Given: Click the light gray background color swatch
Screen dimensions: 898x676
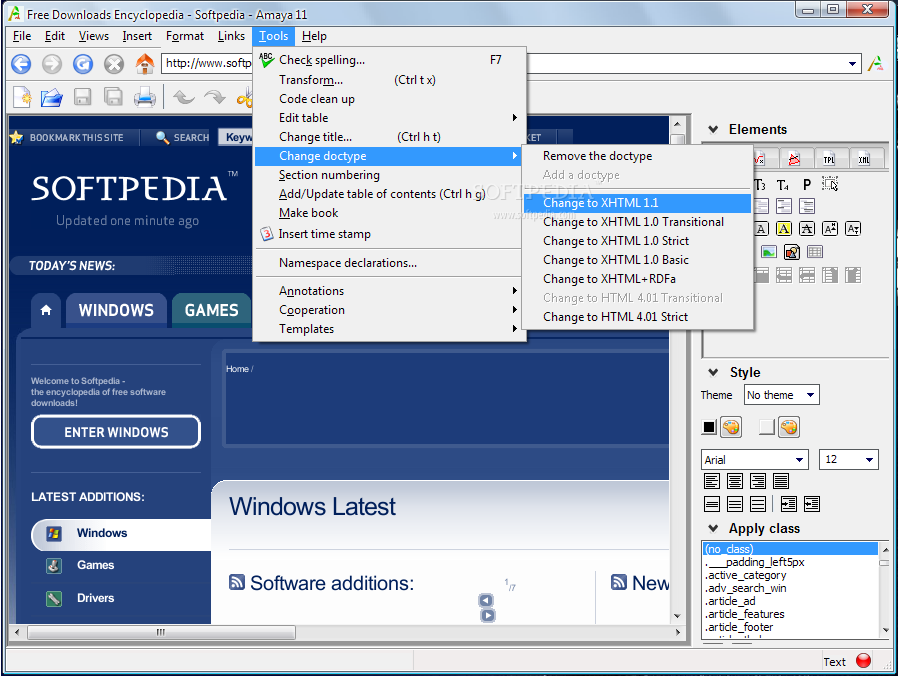Looking at the screenshot, I should [766, 427].
